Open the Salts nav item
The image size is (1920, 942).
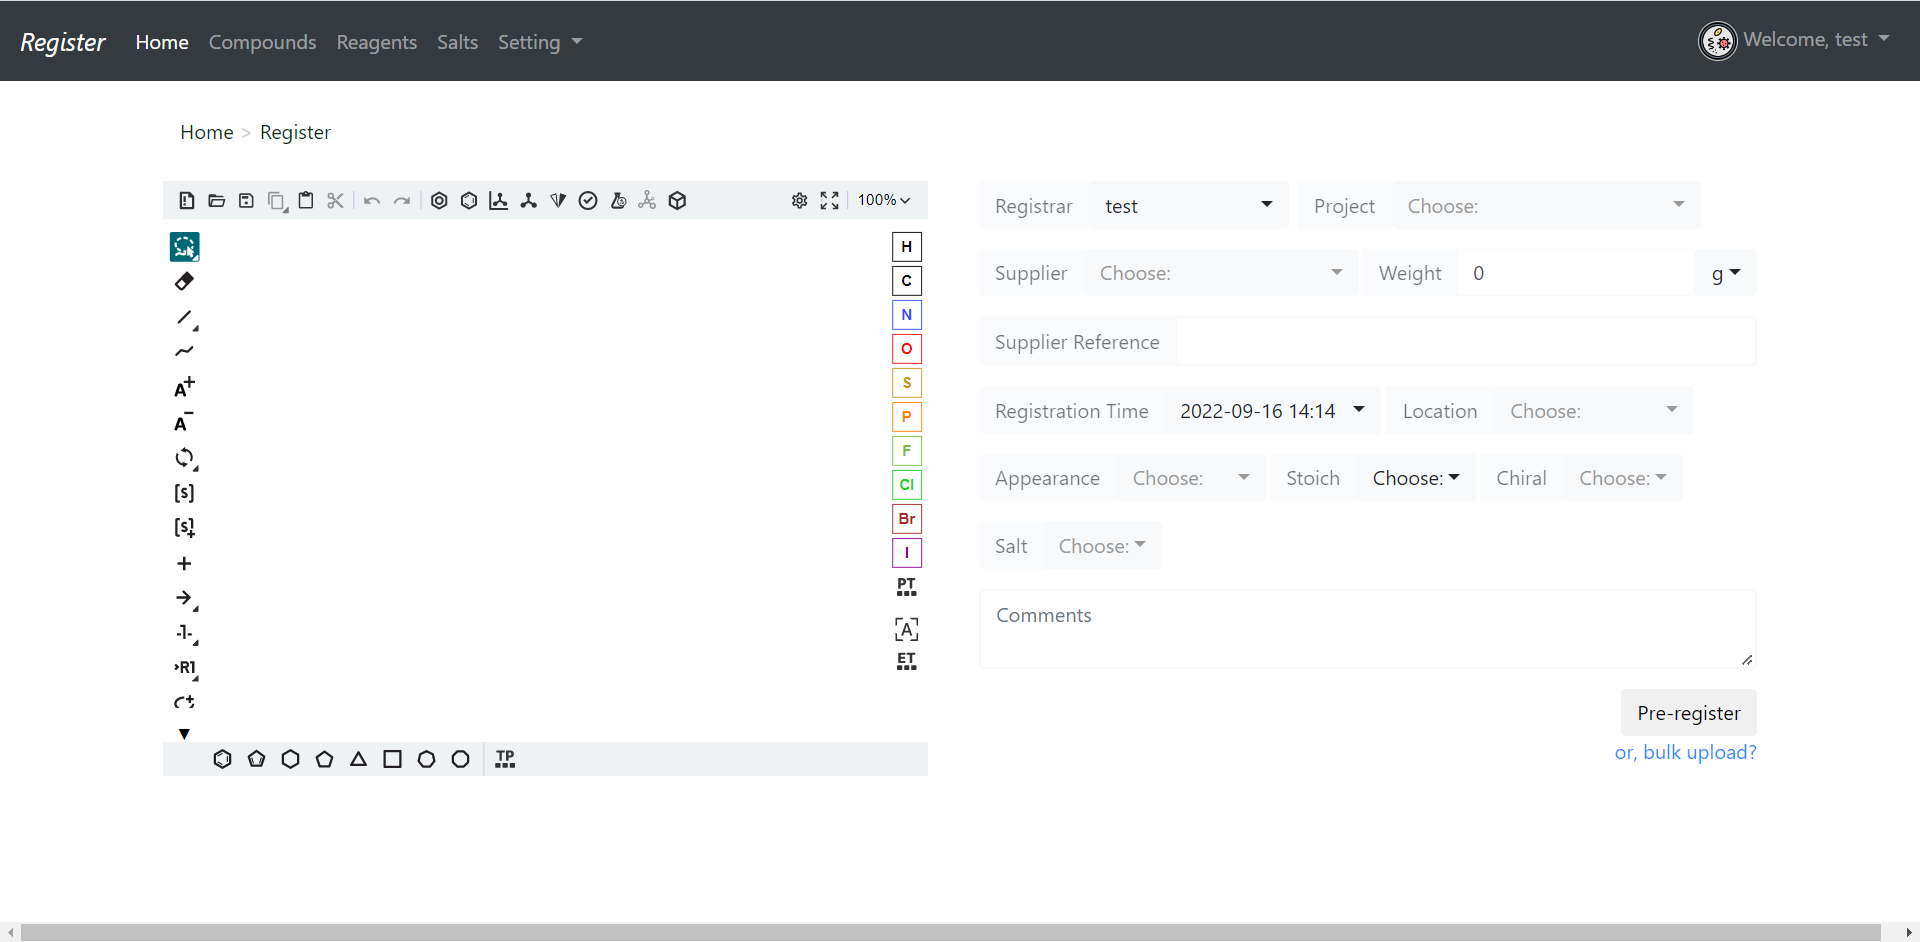[457, 42]
